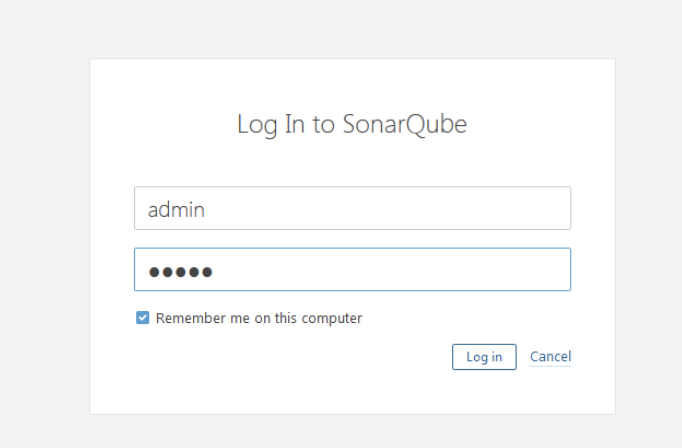Uncheck the Remember me checkbox
Image resolution: width=682 pixels, height=448 pixels.
(142, 318)
